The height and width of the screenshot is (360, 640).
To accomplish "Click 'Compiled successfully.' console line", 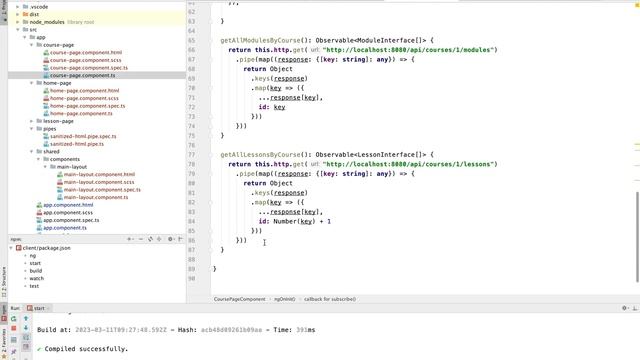I will pos(86,349).
